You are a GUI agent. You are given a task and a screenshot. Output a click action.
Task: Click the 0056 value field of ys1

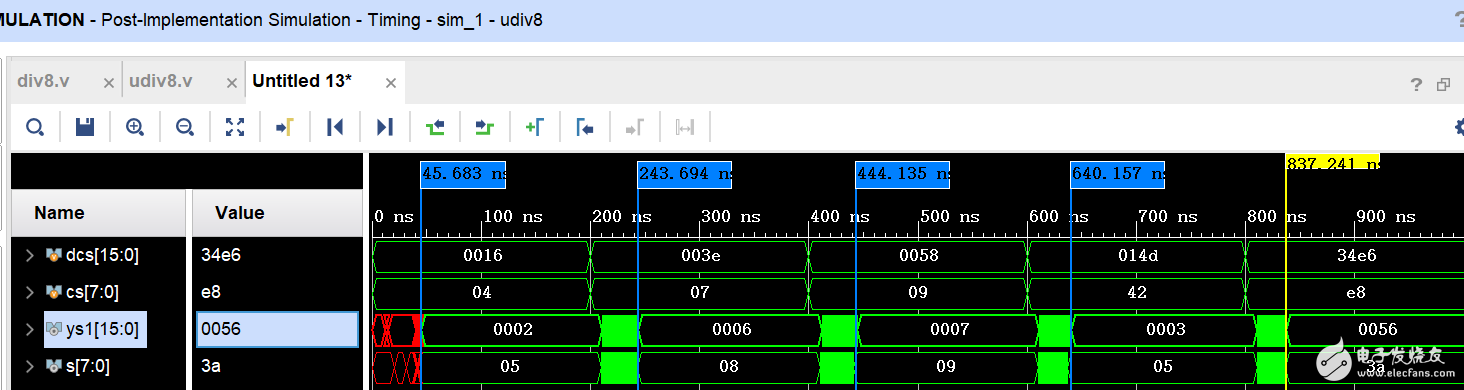(x=277, y=329)
